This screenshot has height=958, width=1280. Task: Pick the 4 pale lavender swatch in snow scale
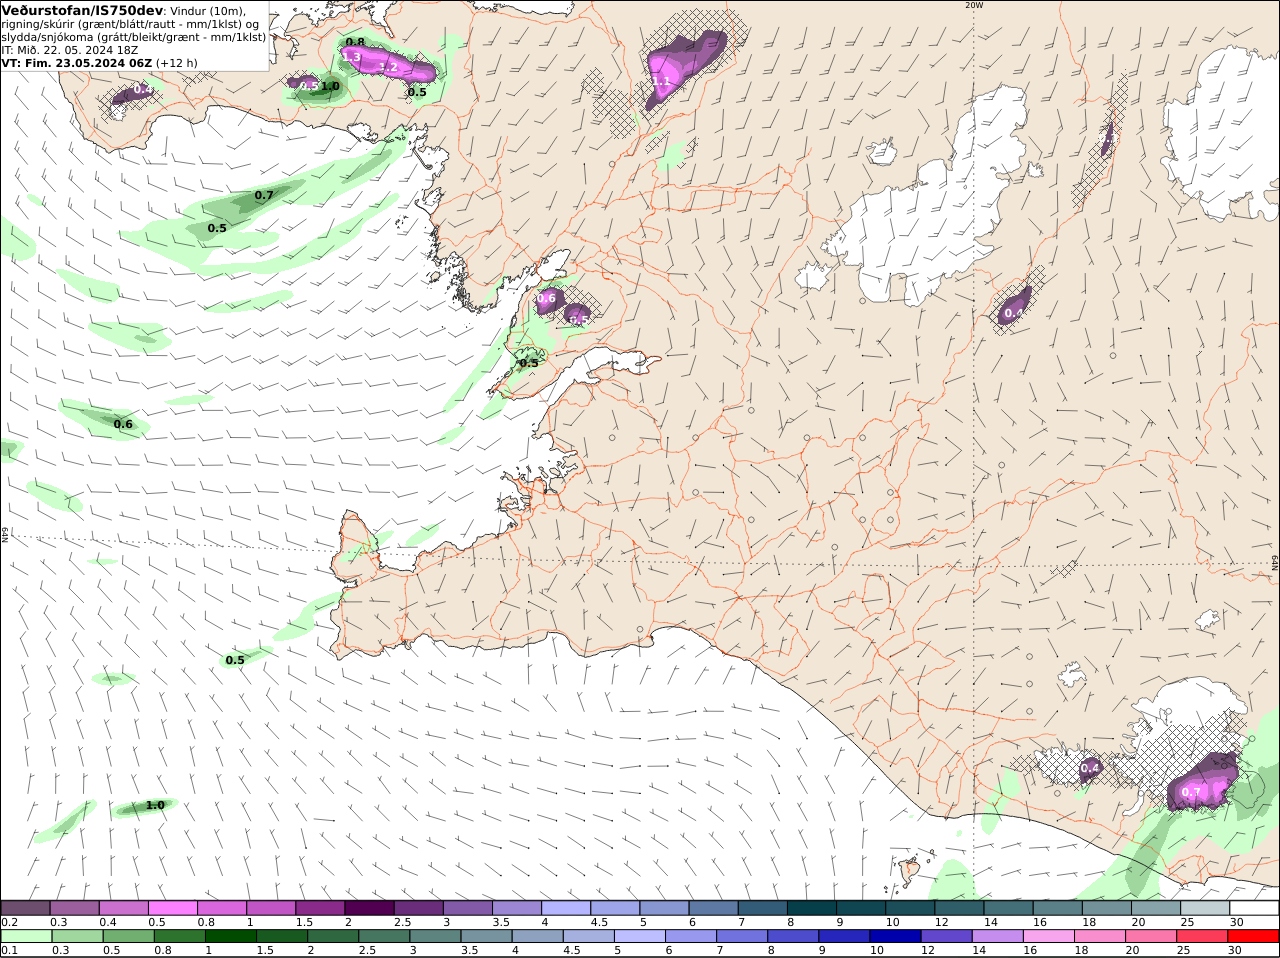pyautogui.click(x=564, y=908)
